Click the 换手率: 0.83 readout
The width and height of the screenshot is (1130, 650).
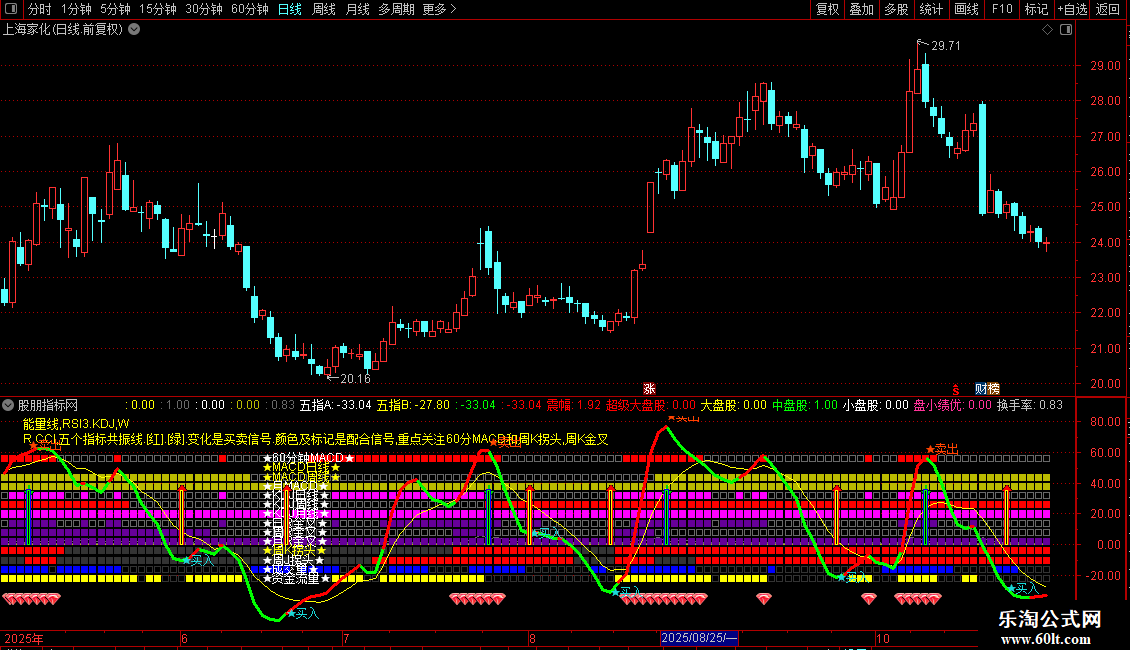[1030, 405]
